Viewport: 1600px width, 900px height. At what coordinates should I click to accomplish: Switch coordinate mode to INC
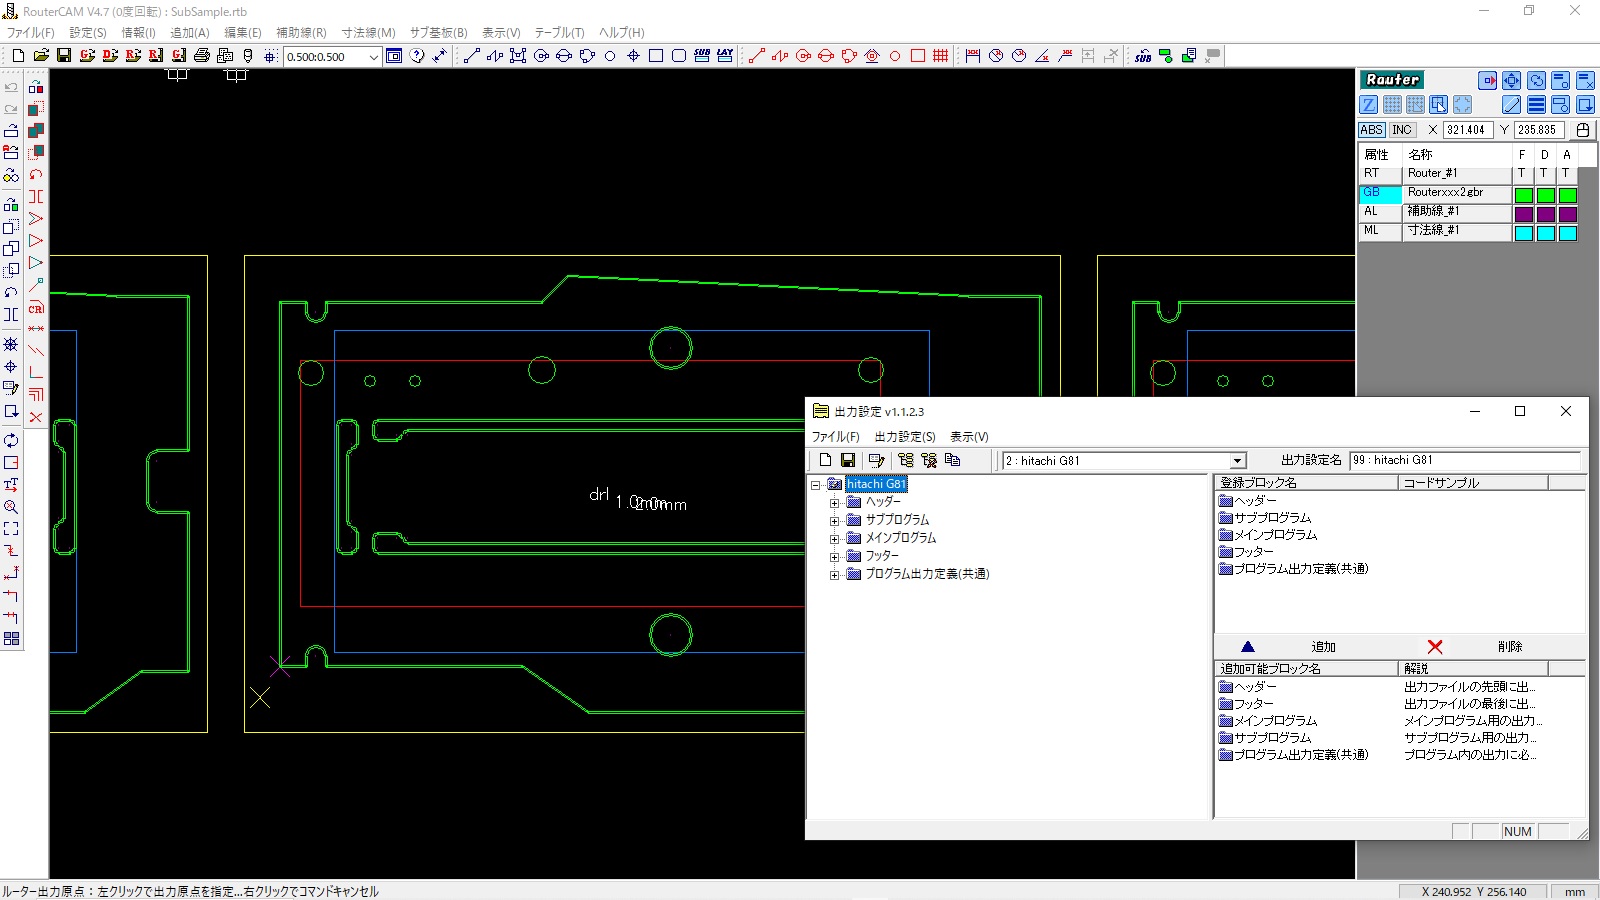pos(1402,130)
